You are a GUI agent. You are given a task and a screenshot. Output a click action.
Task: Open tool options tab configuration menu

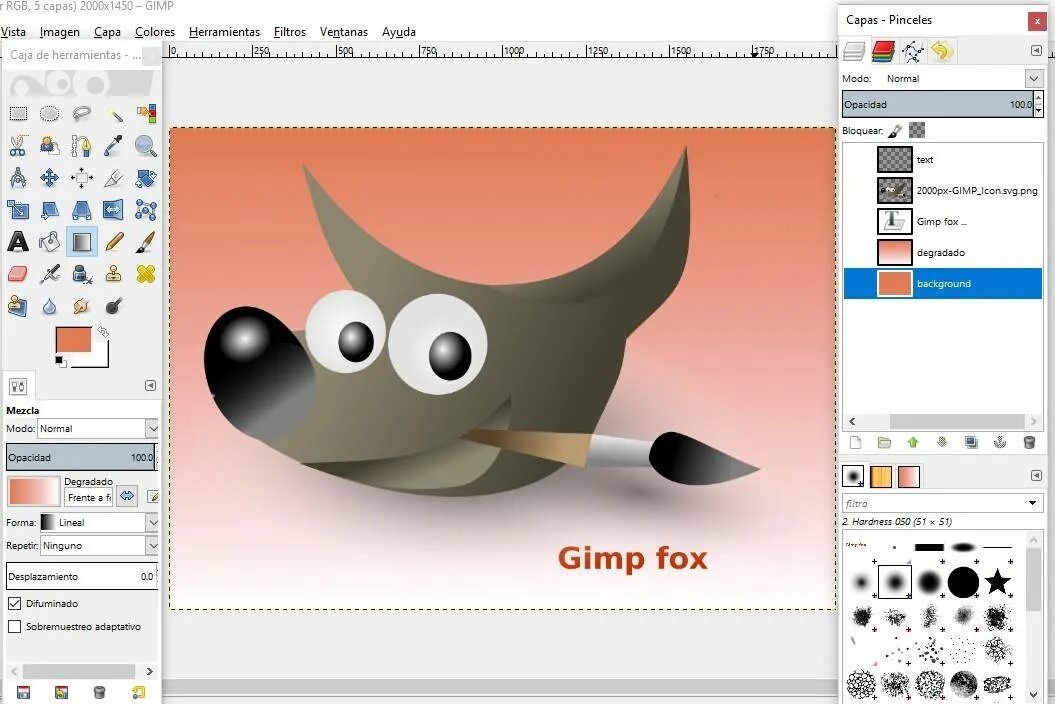[151, 385]
